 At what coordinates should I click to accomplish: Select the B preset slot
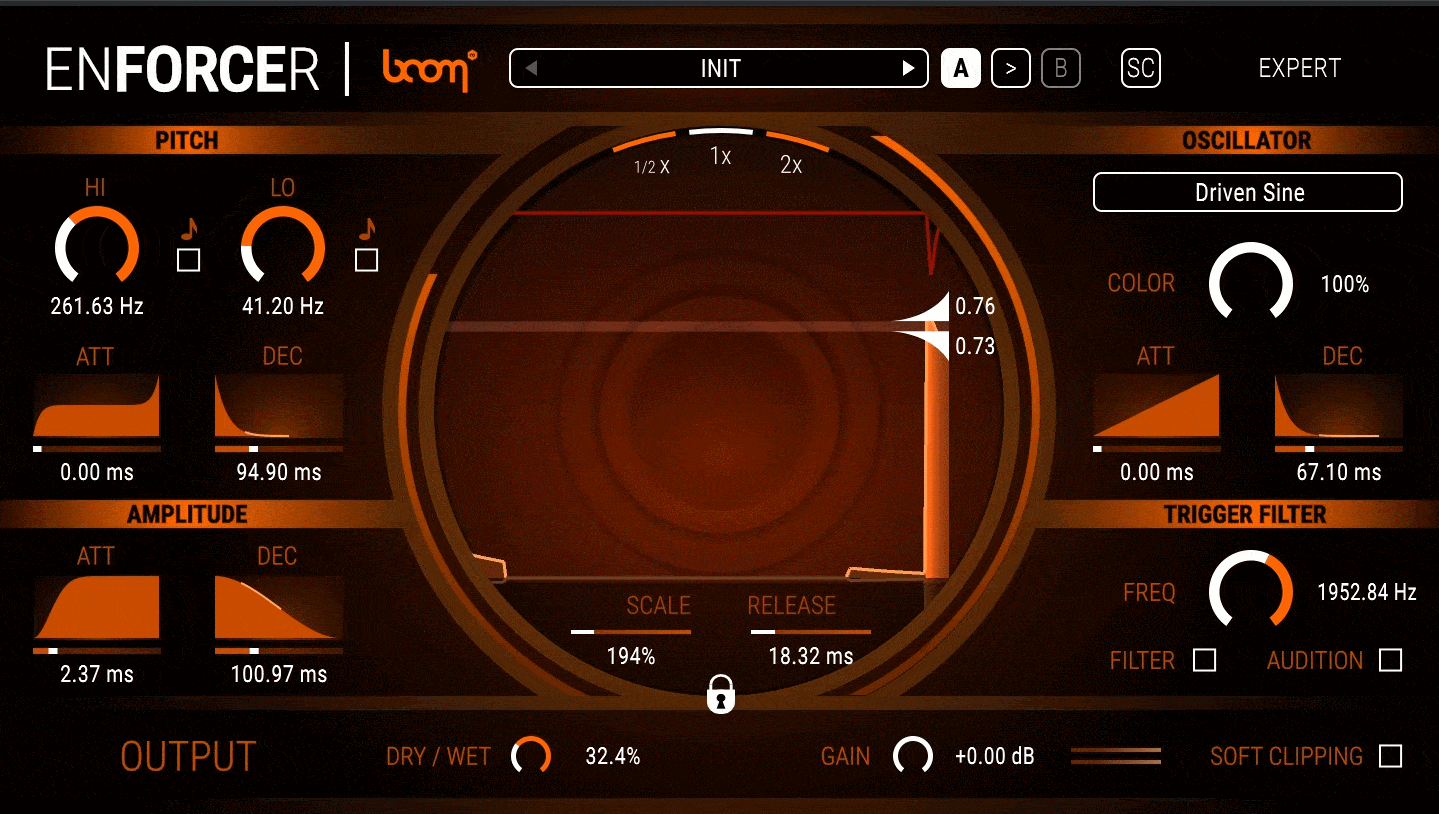point(1060,68)
